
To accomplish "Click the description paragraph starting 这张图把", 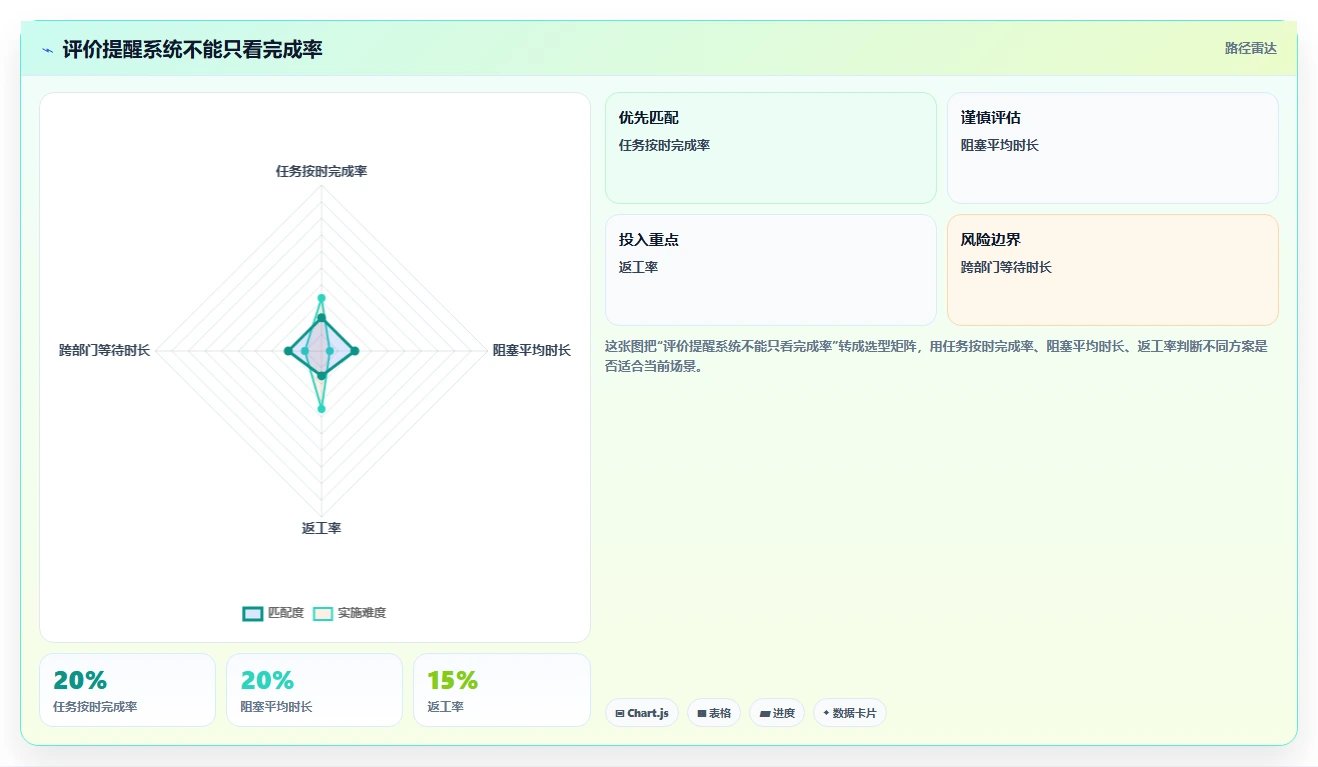I will point(937,356).
